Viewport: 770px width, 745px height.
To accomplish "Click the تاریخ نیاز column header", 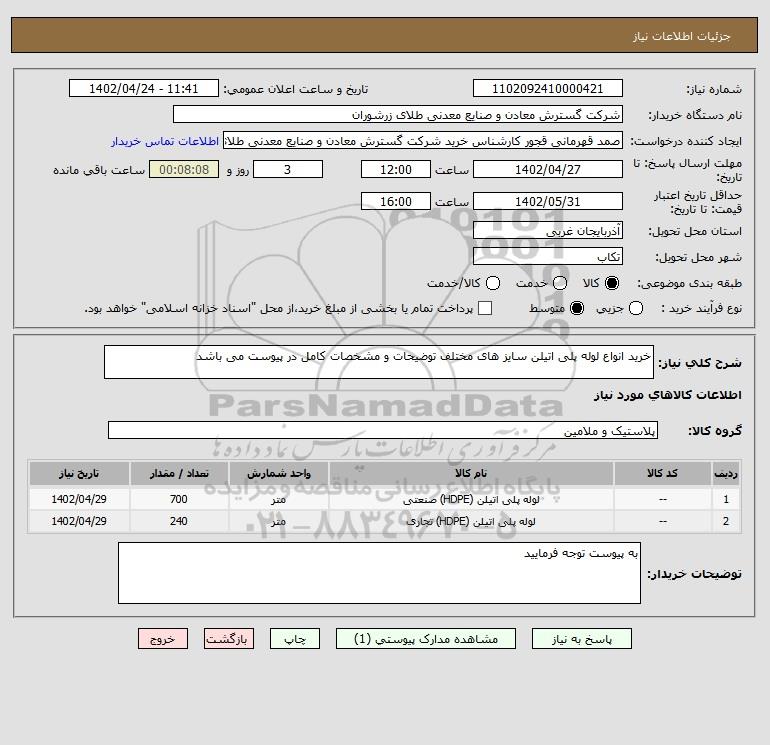I will 79,473.
